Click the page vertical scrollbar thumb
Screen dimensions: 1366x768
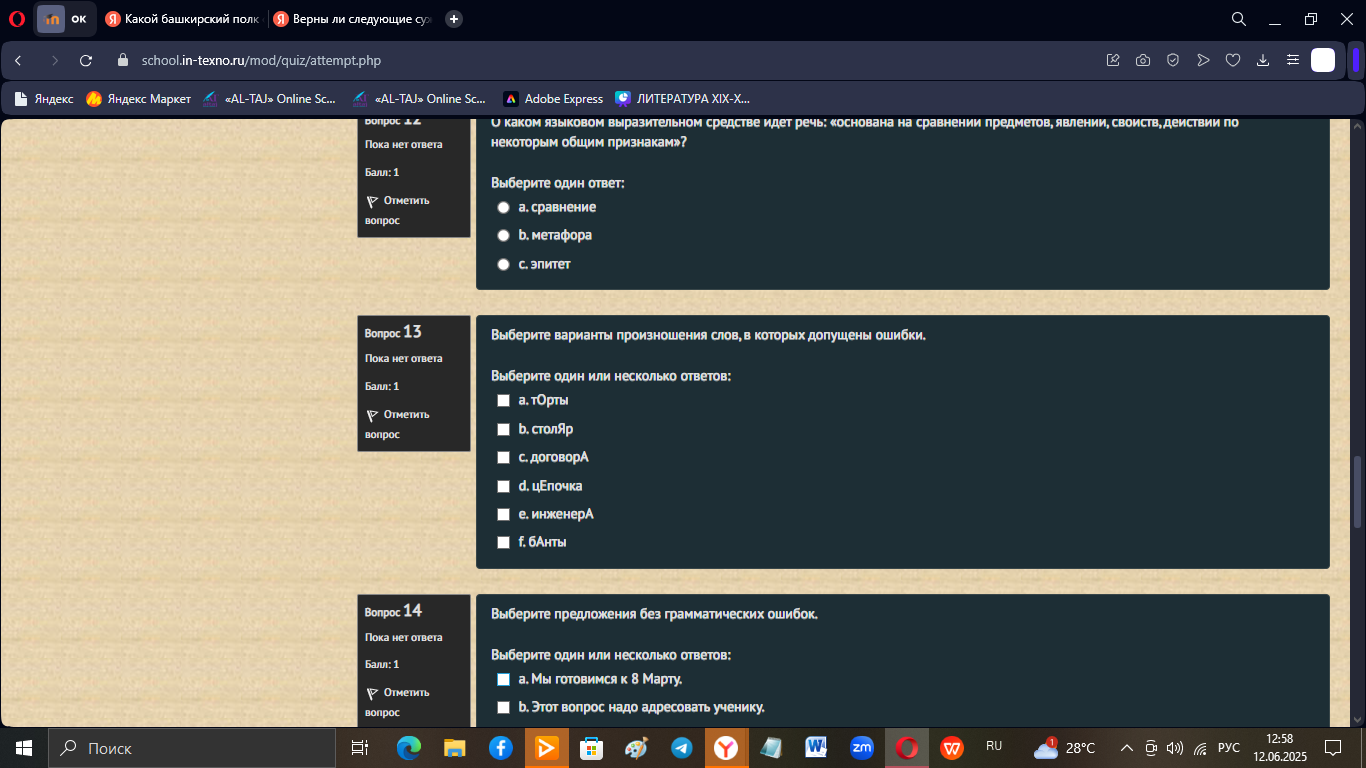click(1357, 491)
